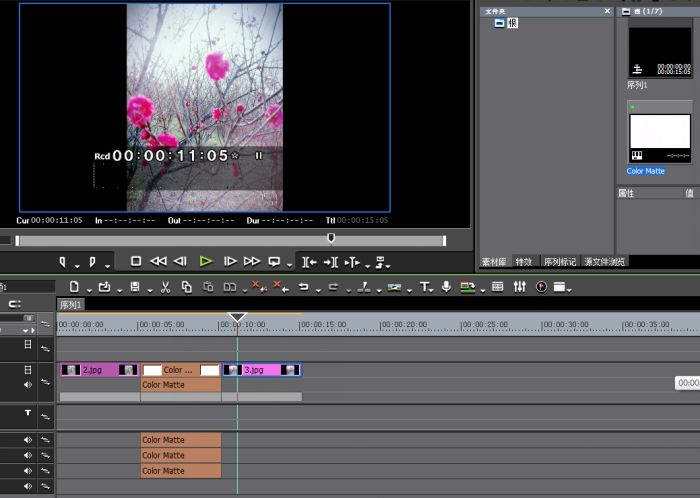Click the green Play button
The width and height of the screenshot is (700, 498).
205,262
